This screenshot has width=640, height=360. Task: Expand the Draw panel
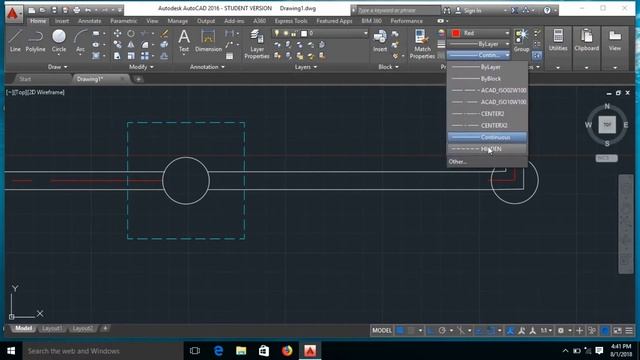tap(58, 67)
